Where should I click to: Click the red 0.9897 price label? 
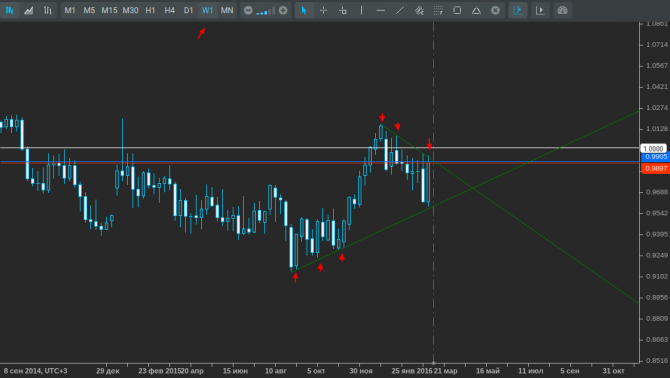[655, 169]
